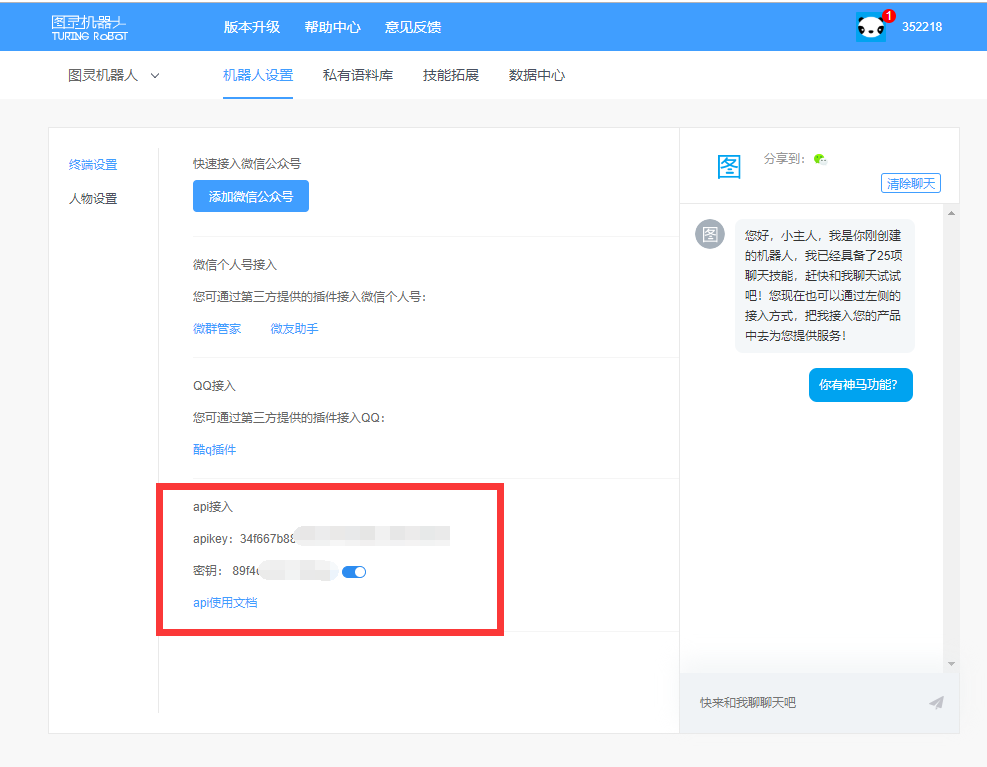
Task: Open the 微群管家 link
Action: point(217,329)
